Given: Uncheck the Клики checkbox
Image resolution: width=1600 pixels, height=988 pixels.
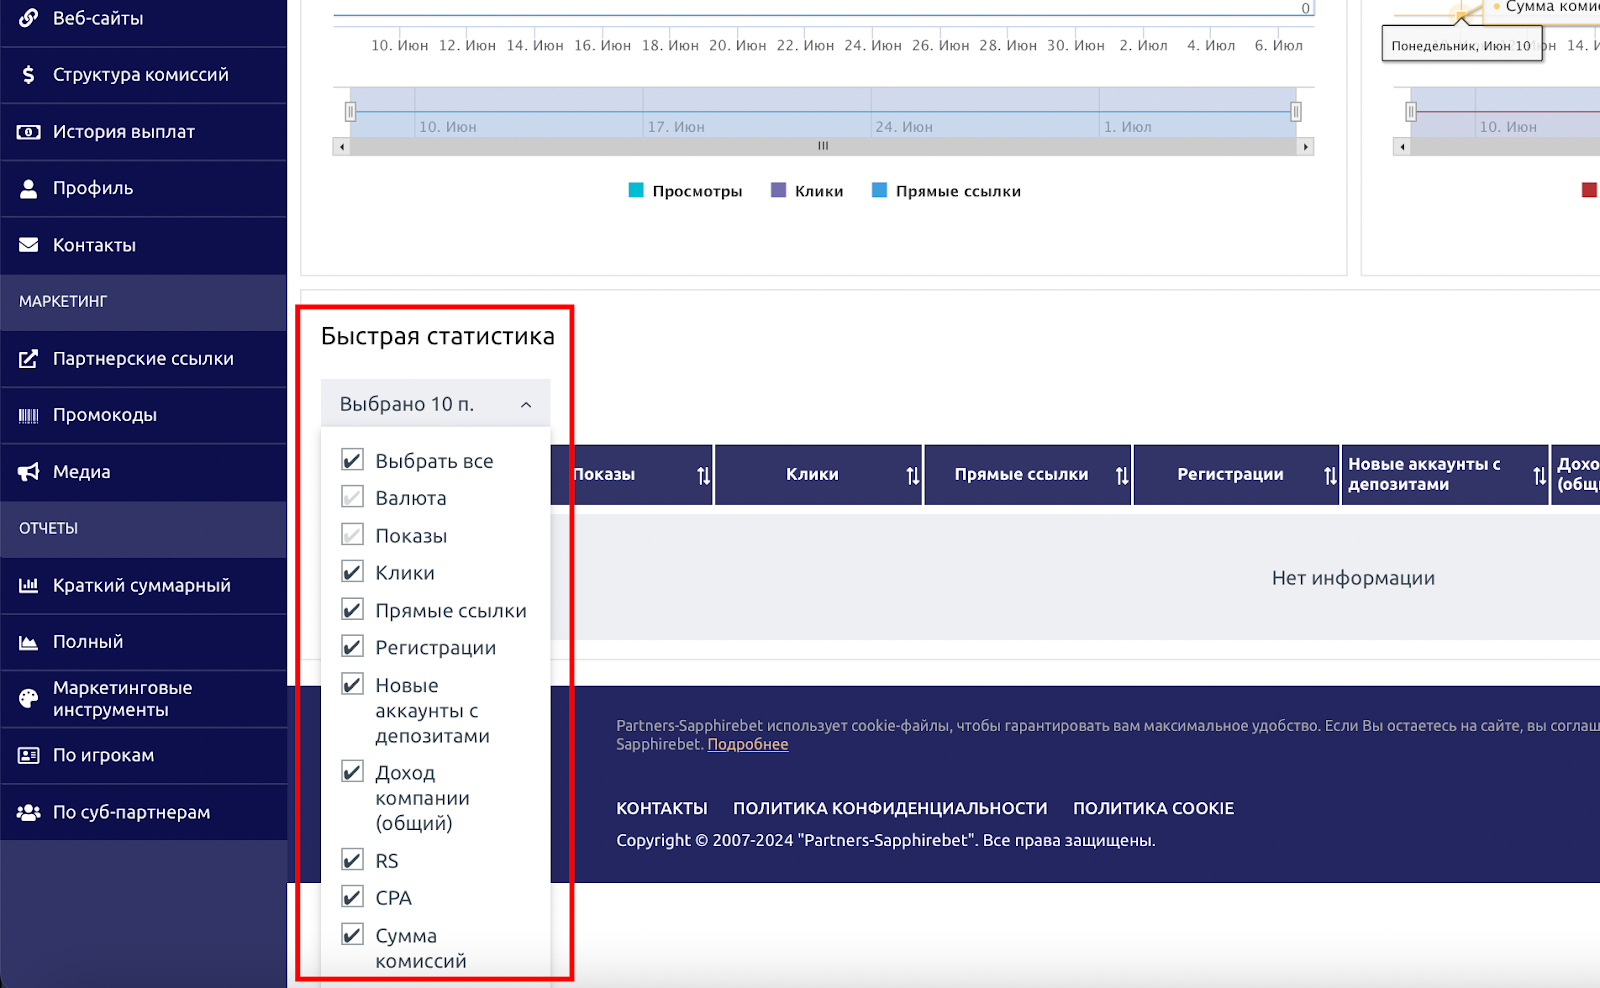Looking at the screenshot, I should [x=352, y=572].
